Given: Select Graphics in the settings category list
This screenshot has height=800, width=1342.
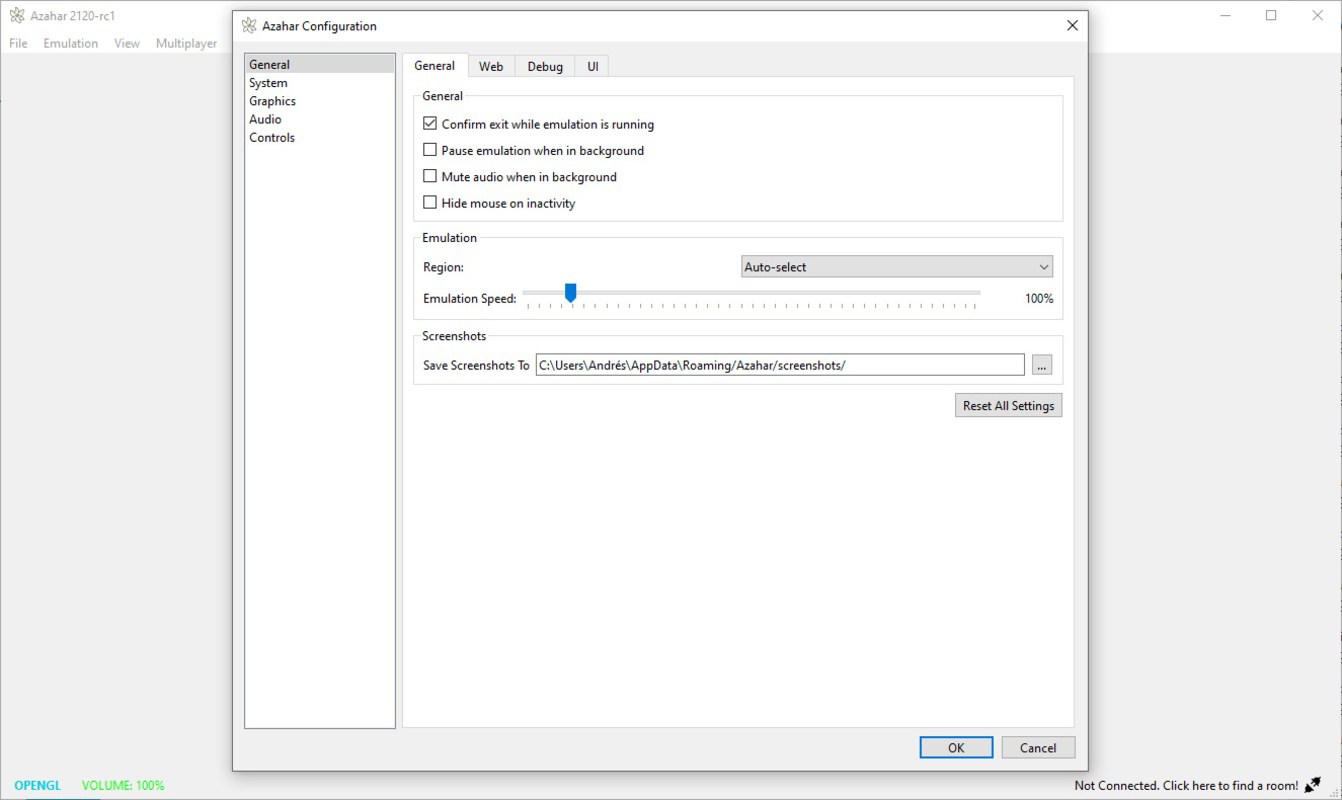Looking at the screenshot, I should pos(320,101).
